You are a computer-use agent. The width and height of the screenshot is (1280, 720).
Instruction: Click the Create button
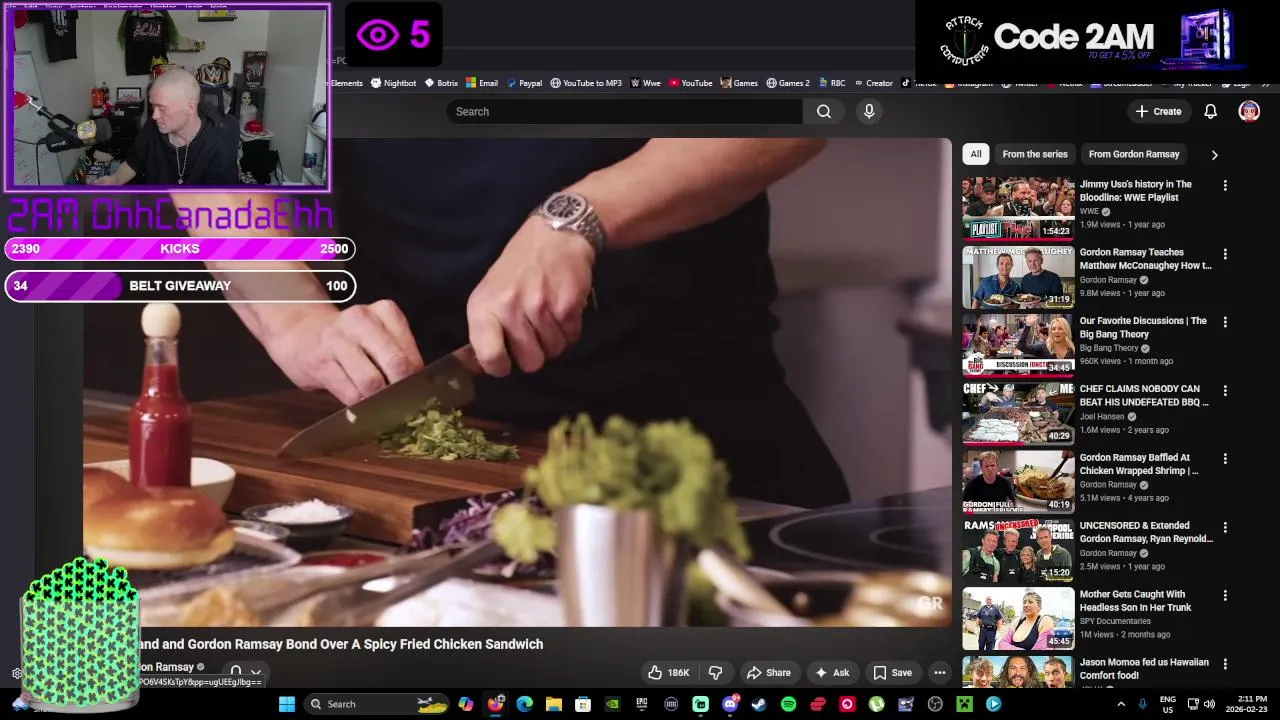pos(1158,112)
